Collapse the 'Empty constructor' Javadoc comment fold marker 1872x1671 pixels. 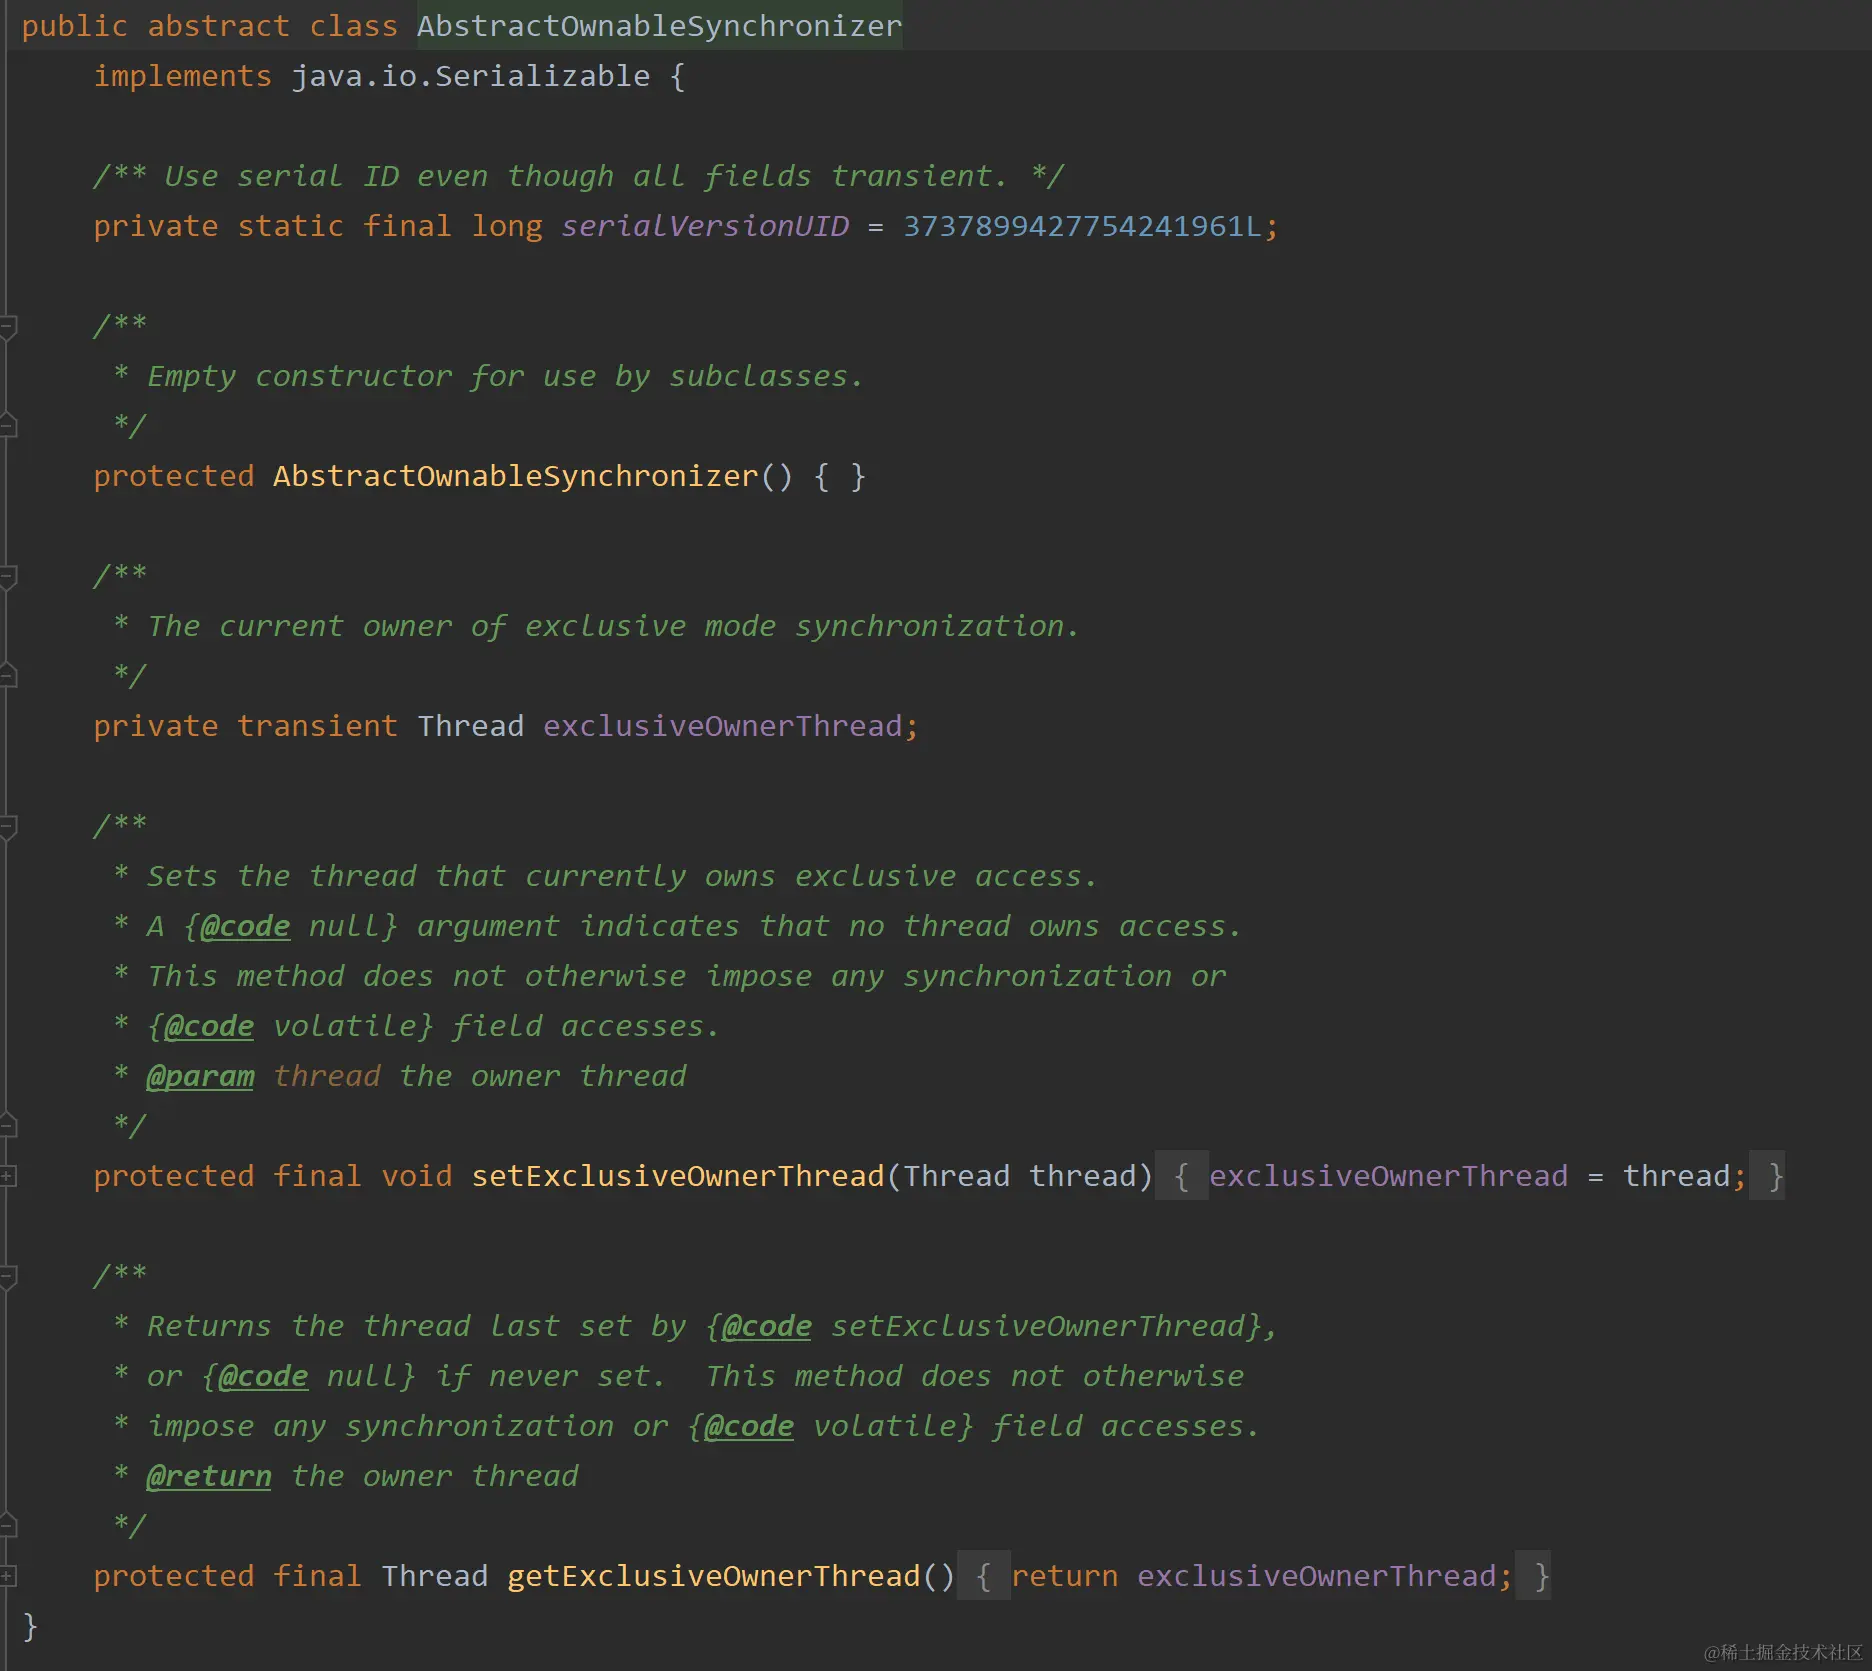point(8,326)
